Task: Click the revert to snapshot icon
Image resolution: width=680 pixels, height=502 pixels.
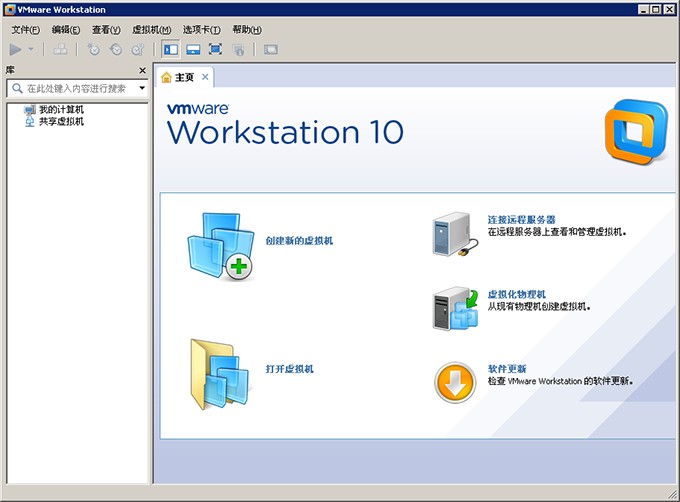Action: [116, 49]
